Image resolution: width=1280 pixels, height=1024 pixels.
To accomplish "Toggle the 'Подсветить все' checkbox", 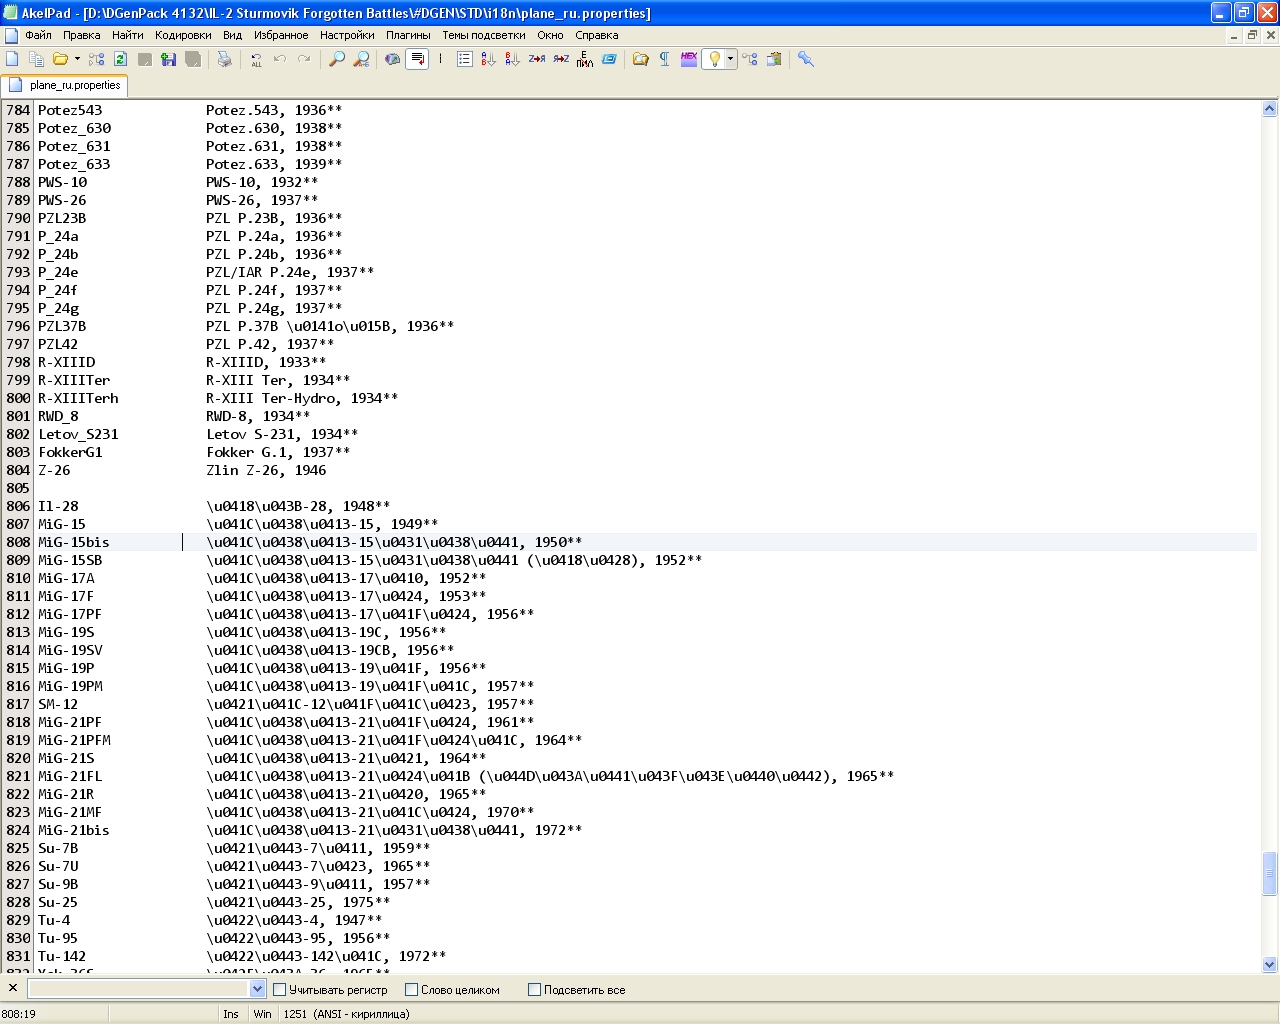I will [534, 990].
